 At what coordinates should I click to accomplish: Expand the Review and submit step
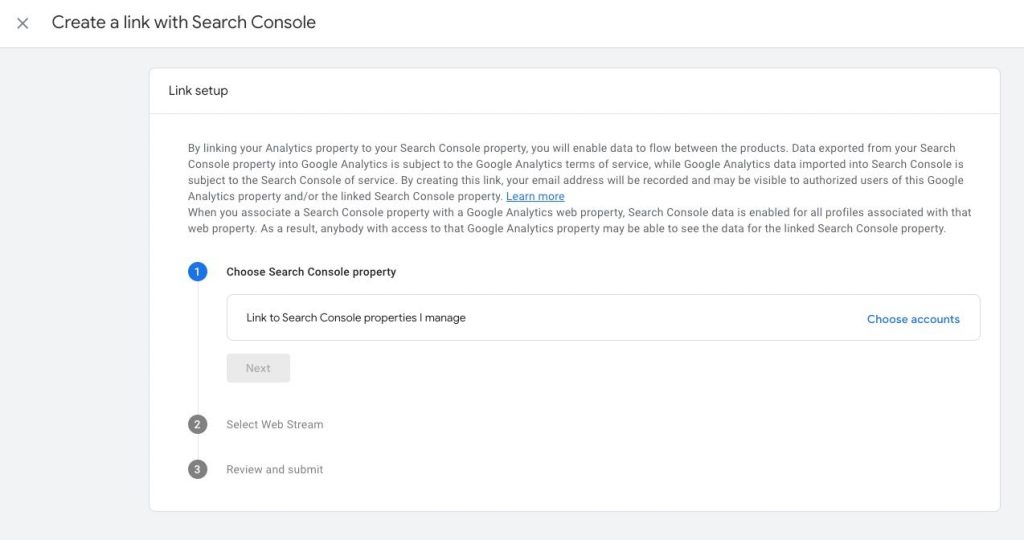pyautogui.click(x=274, y=469)
